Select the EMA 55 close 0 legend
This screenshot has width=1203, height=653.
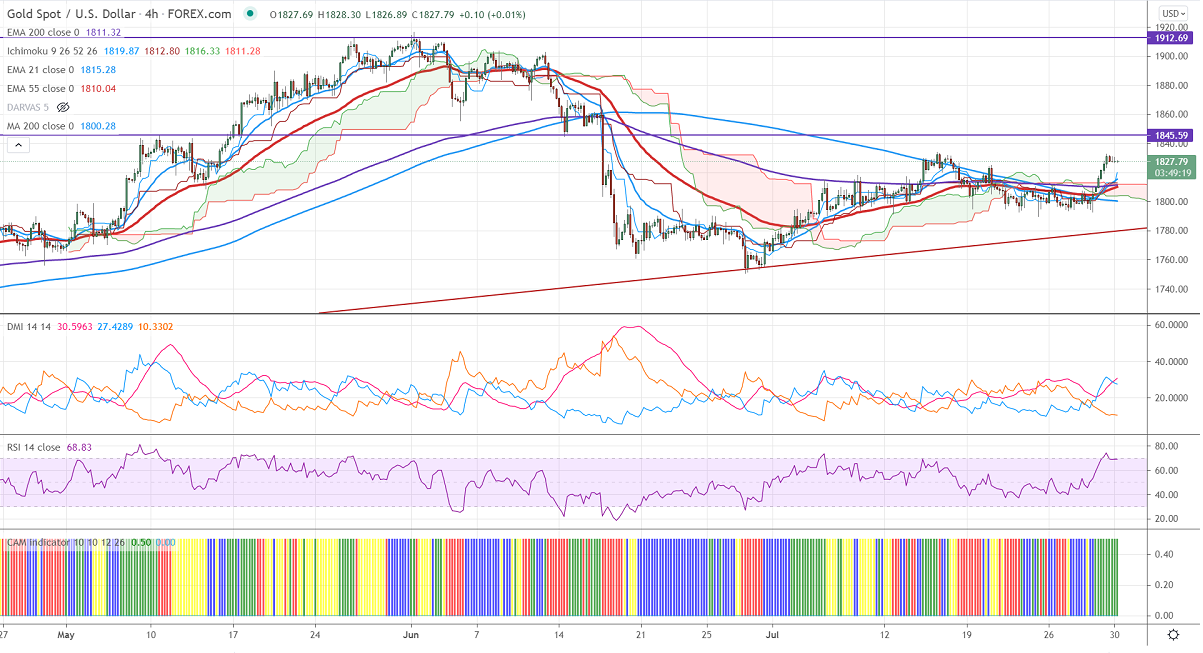coord(38,89)
